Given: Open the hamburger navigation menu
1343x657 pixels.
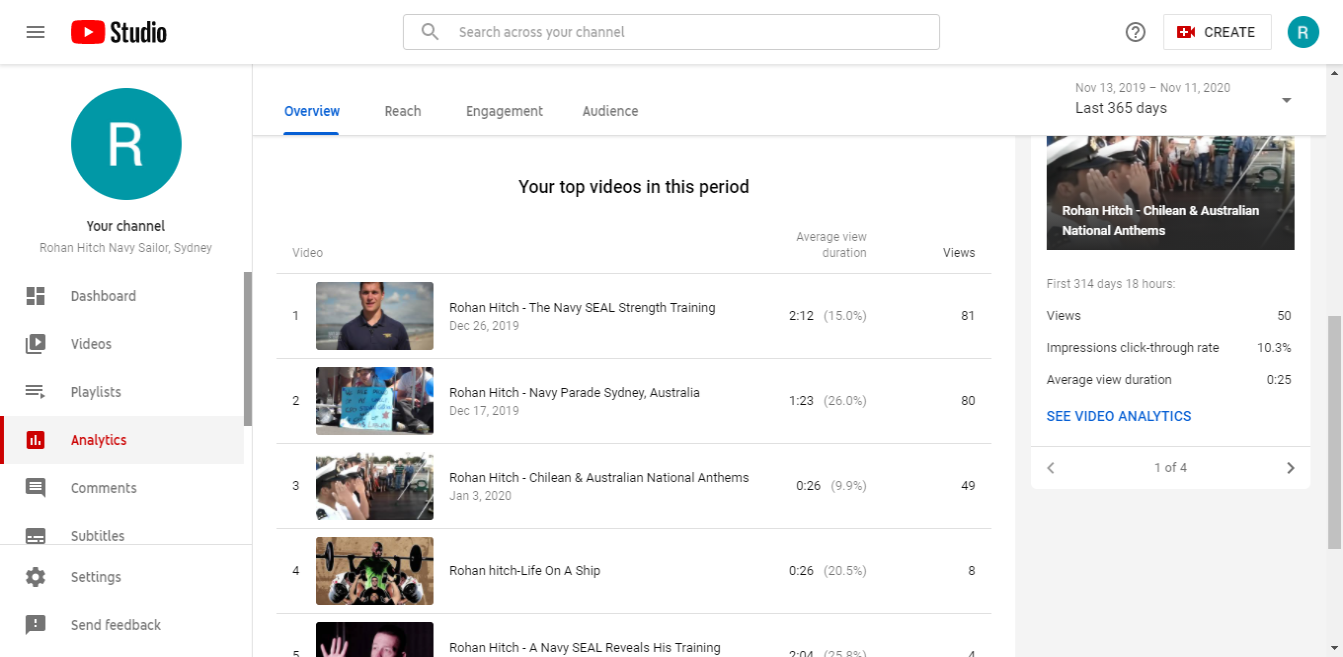Looking at the screenshot, I should click(35, 32).
